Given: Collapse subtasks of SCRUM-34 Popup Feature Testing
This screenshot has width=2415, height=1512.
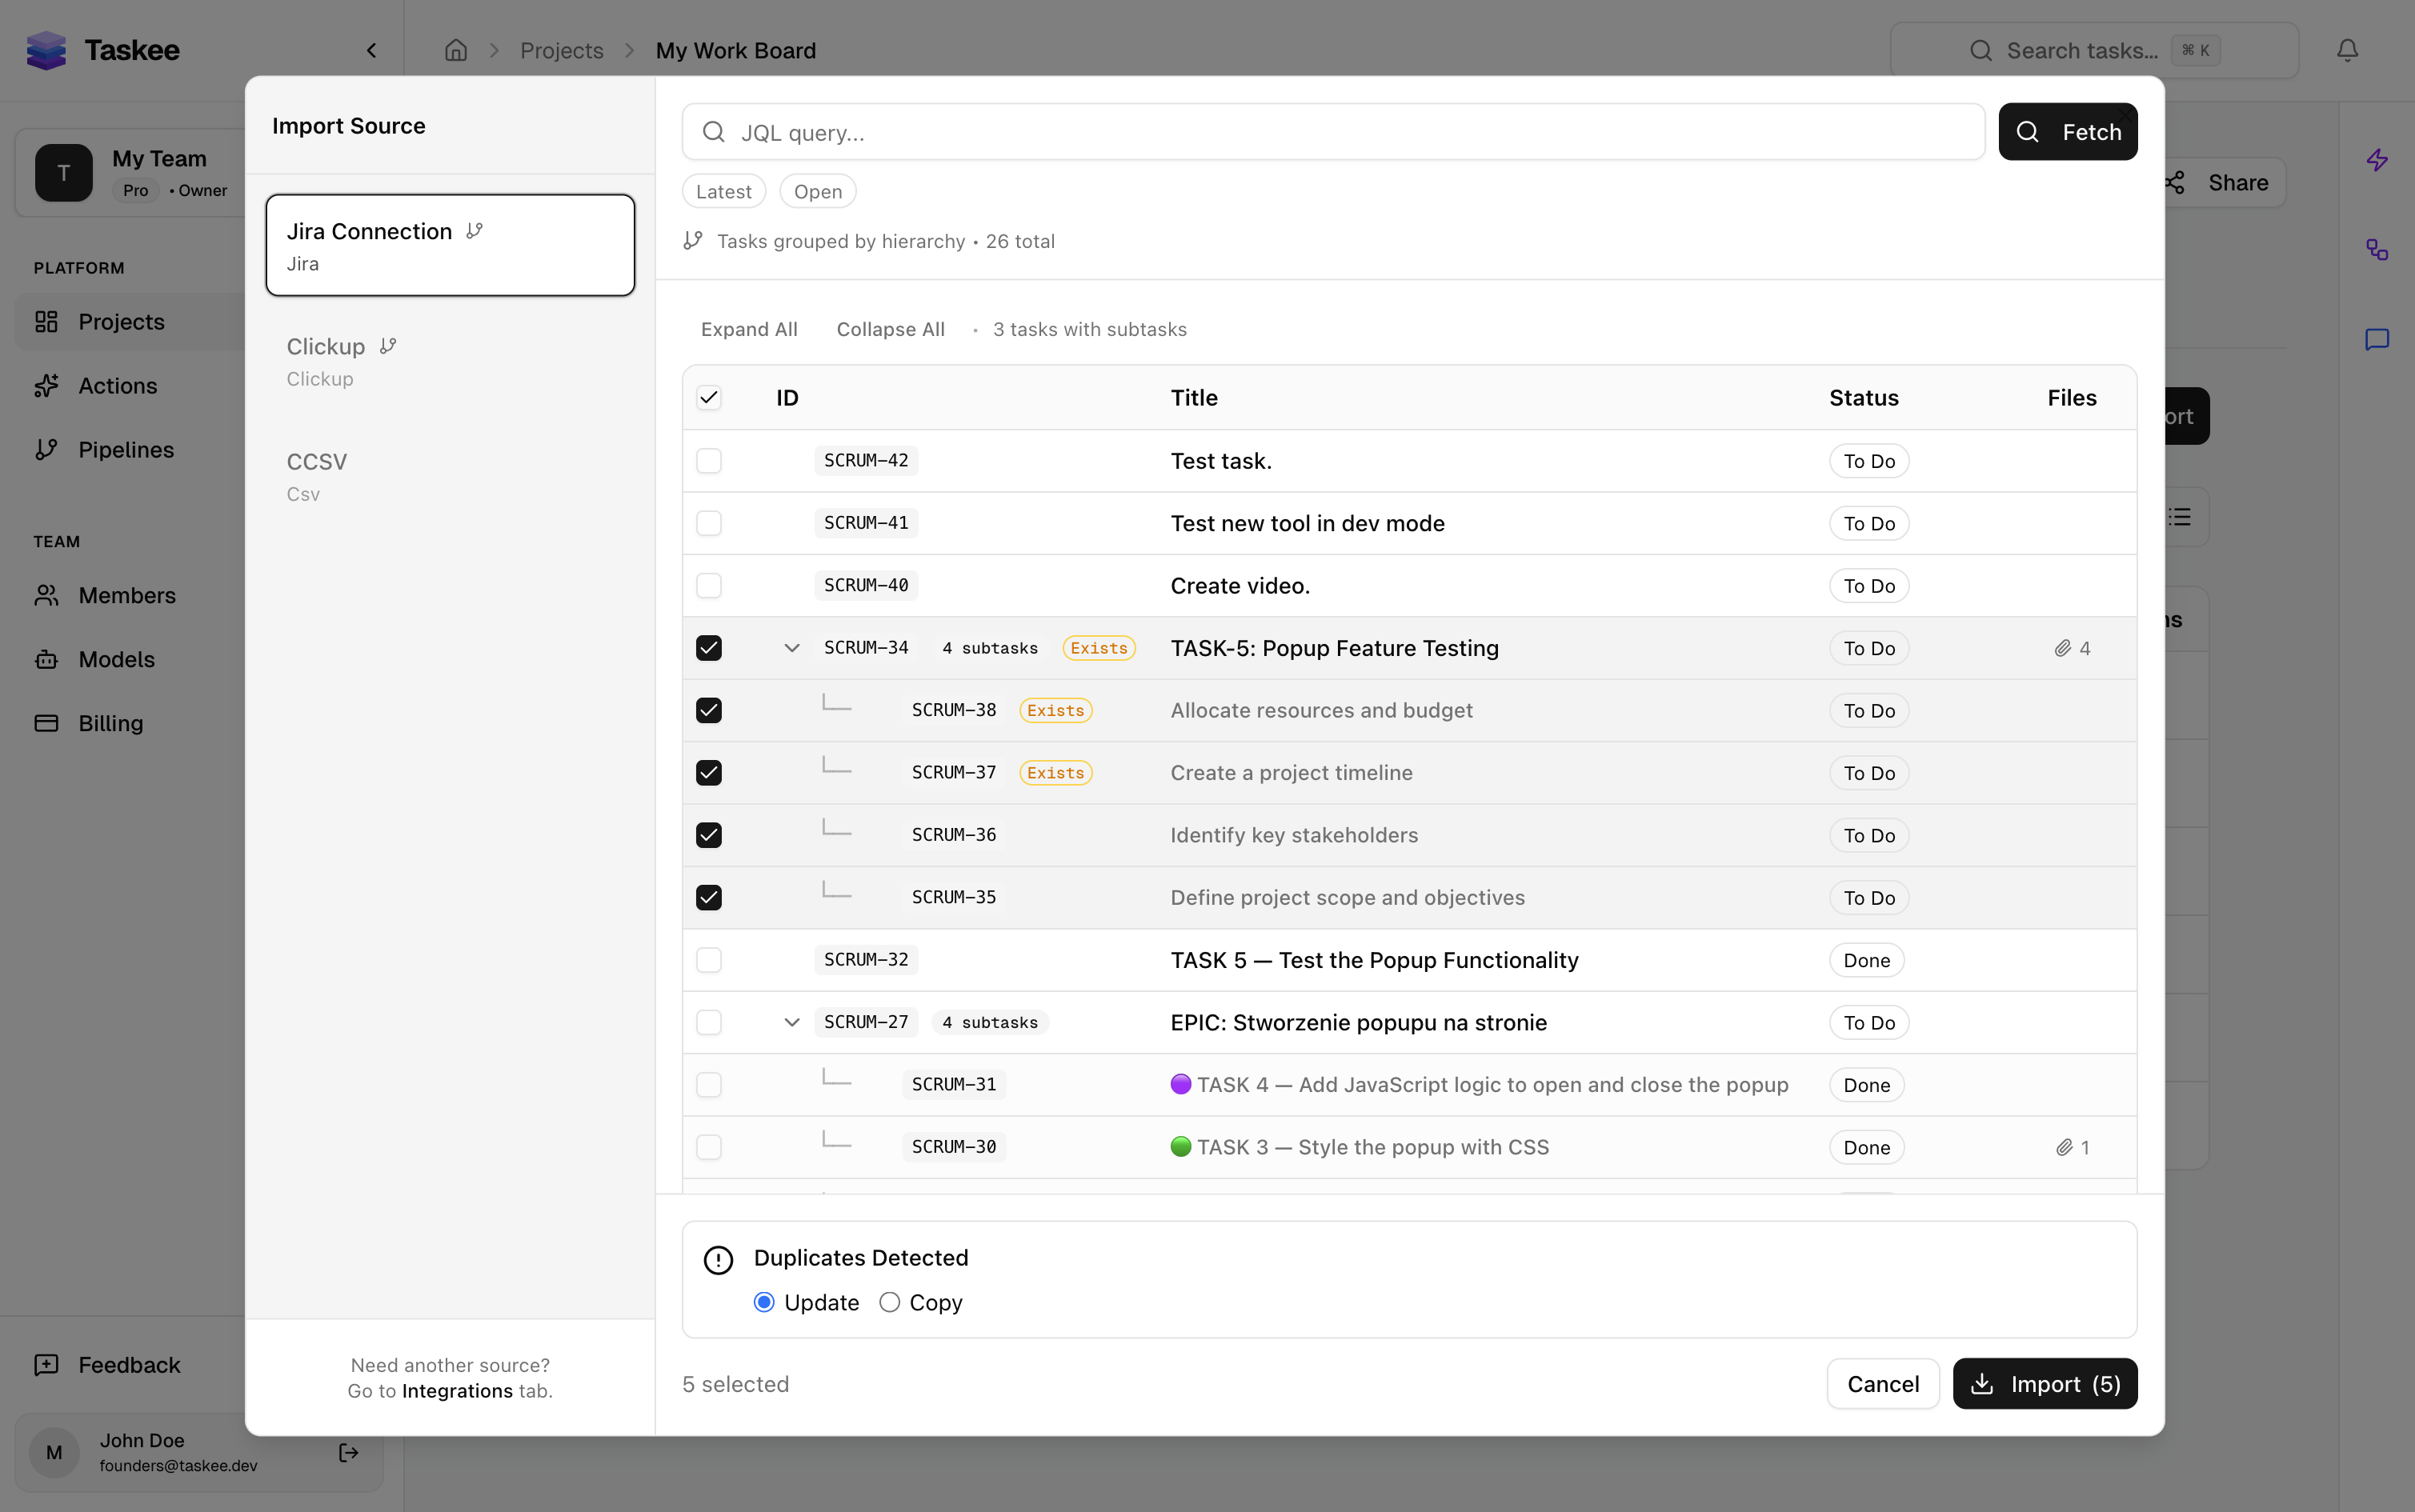Looking at the screenshot, I should coord(791,648).
